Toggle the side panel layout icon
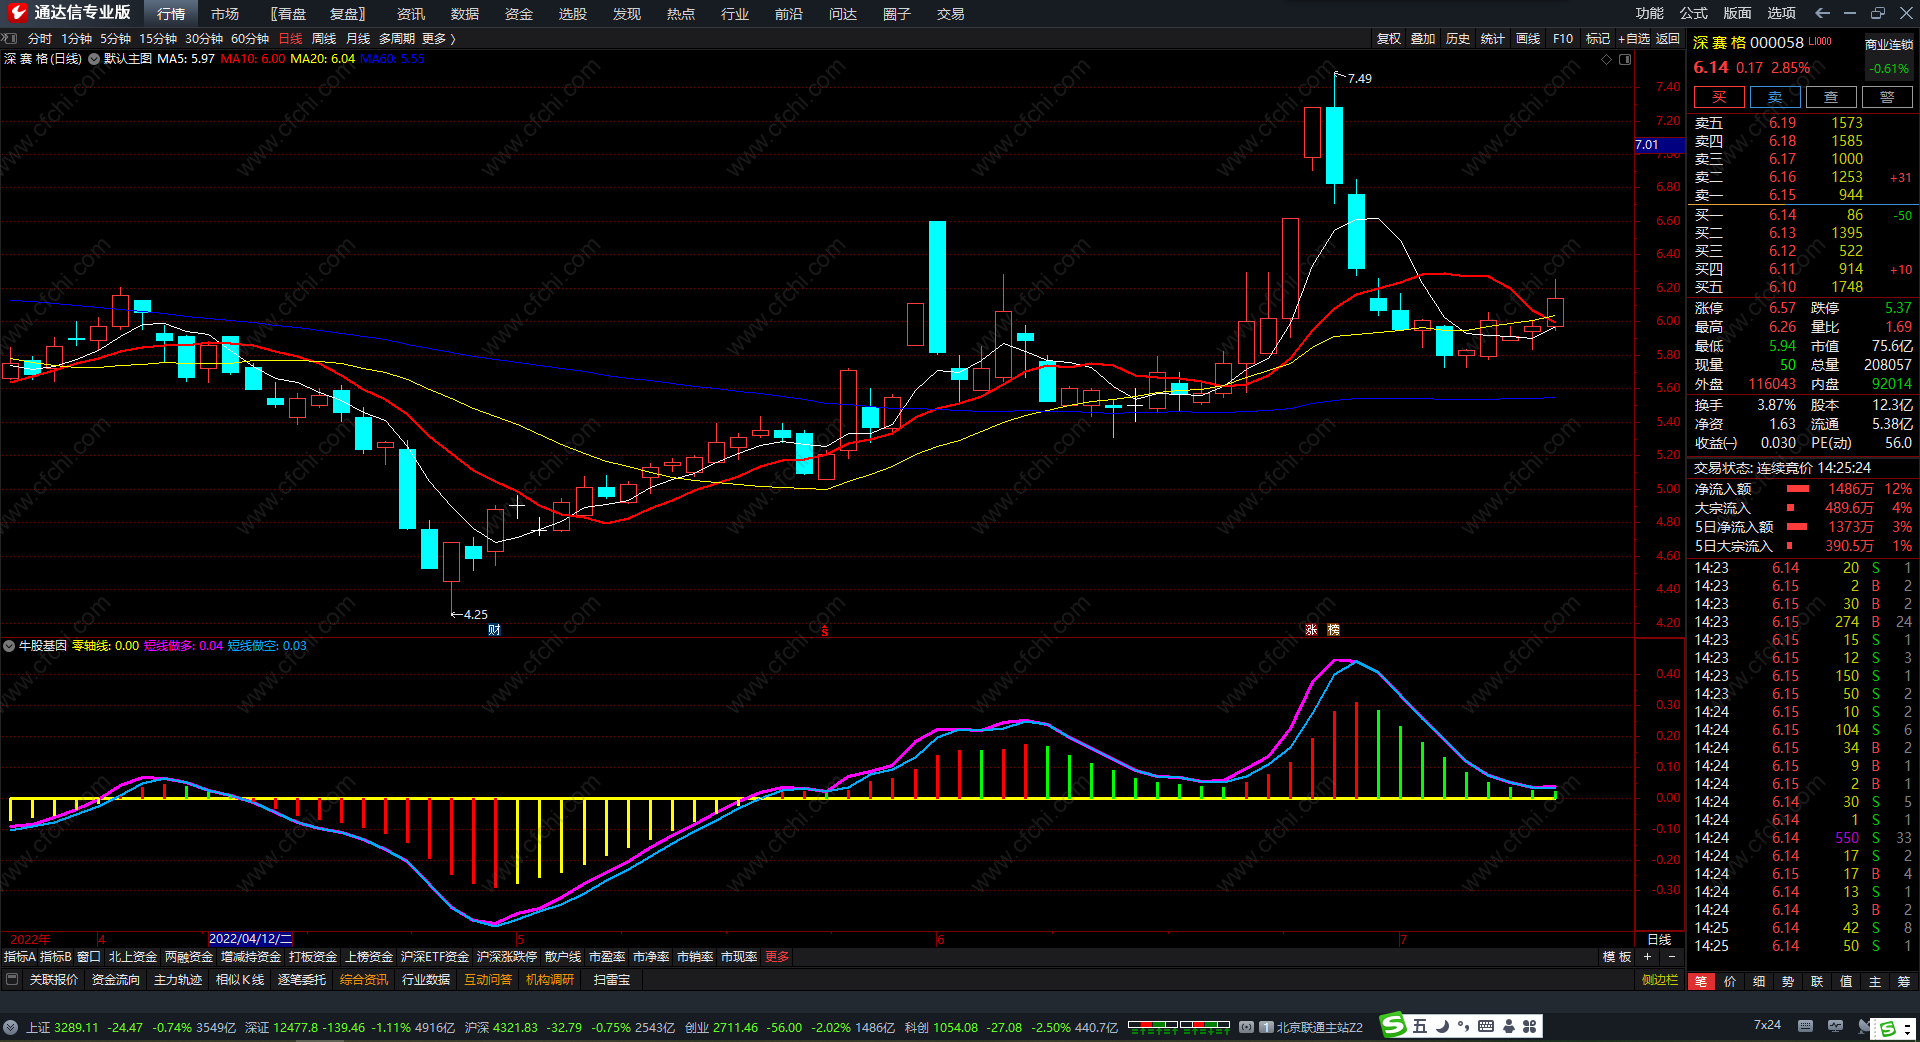The width and height of the screenshot is (1920, 1042). click(1625, 59)
